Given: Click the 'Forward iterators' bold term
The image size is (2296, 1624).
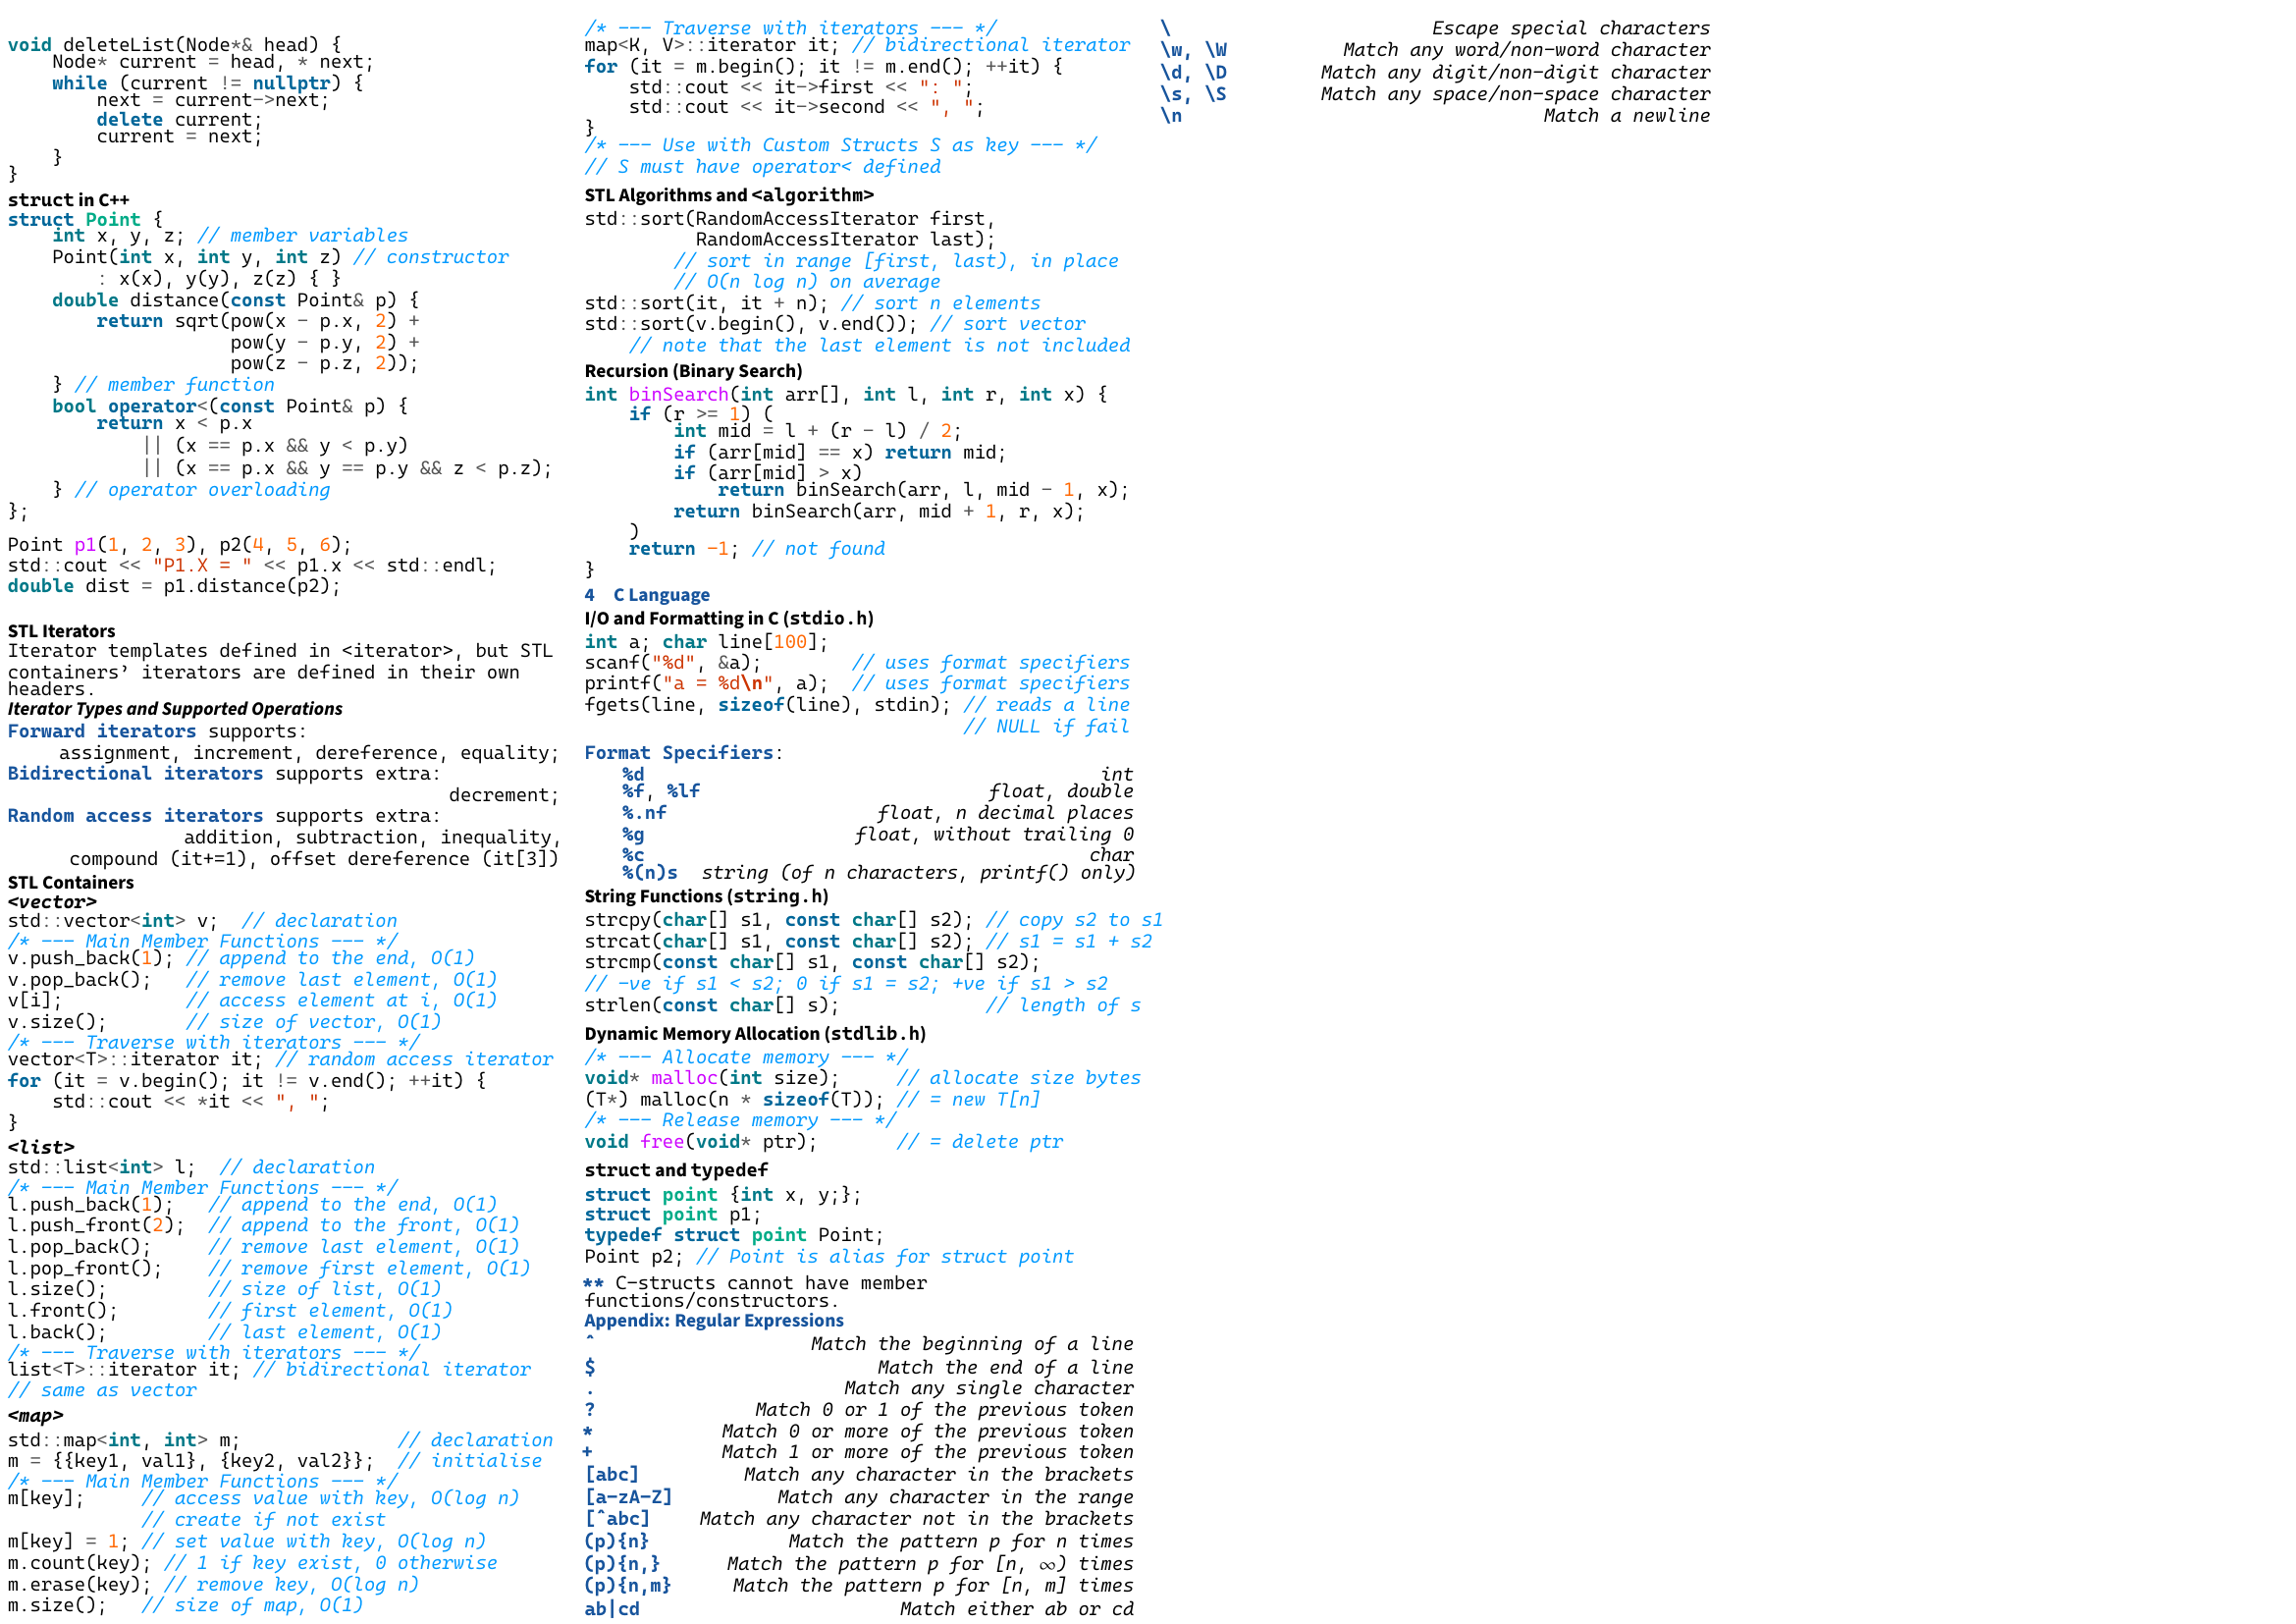Looking at the screenshot, I should [x=101, y=732].
